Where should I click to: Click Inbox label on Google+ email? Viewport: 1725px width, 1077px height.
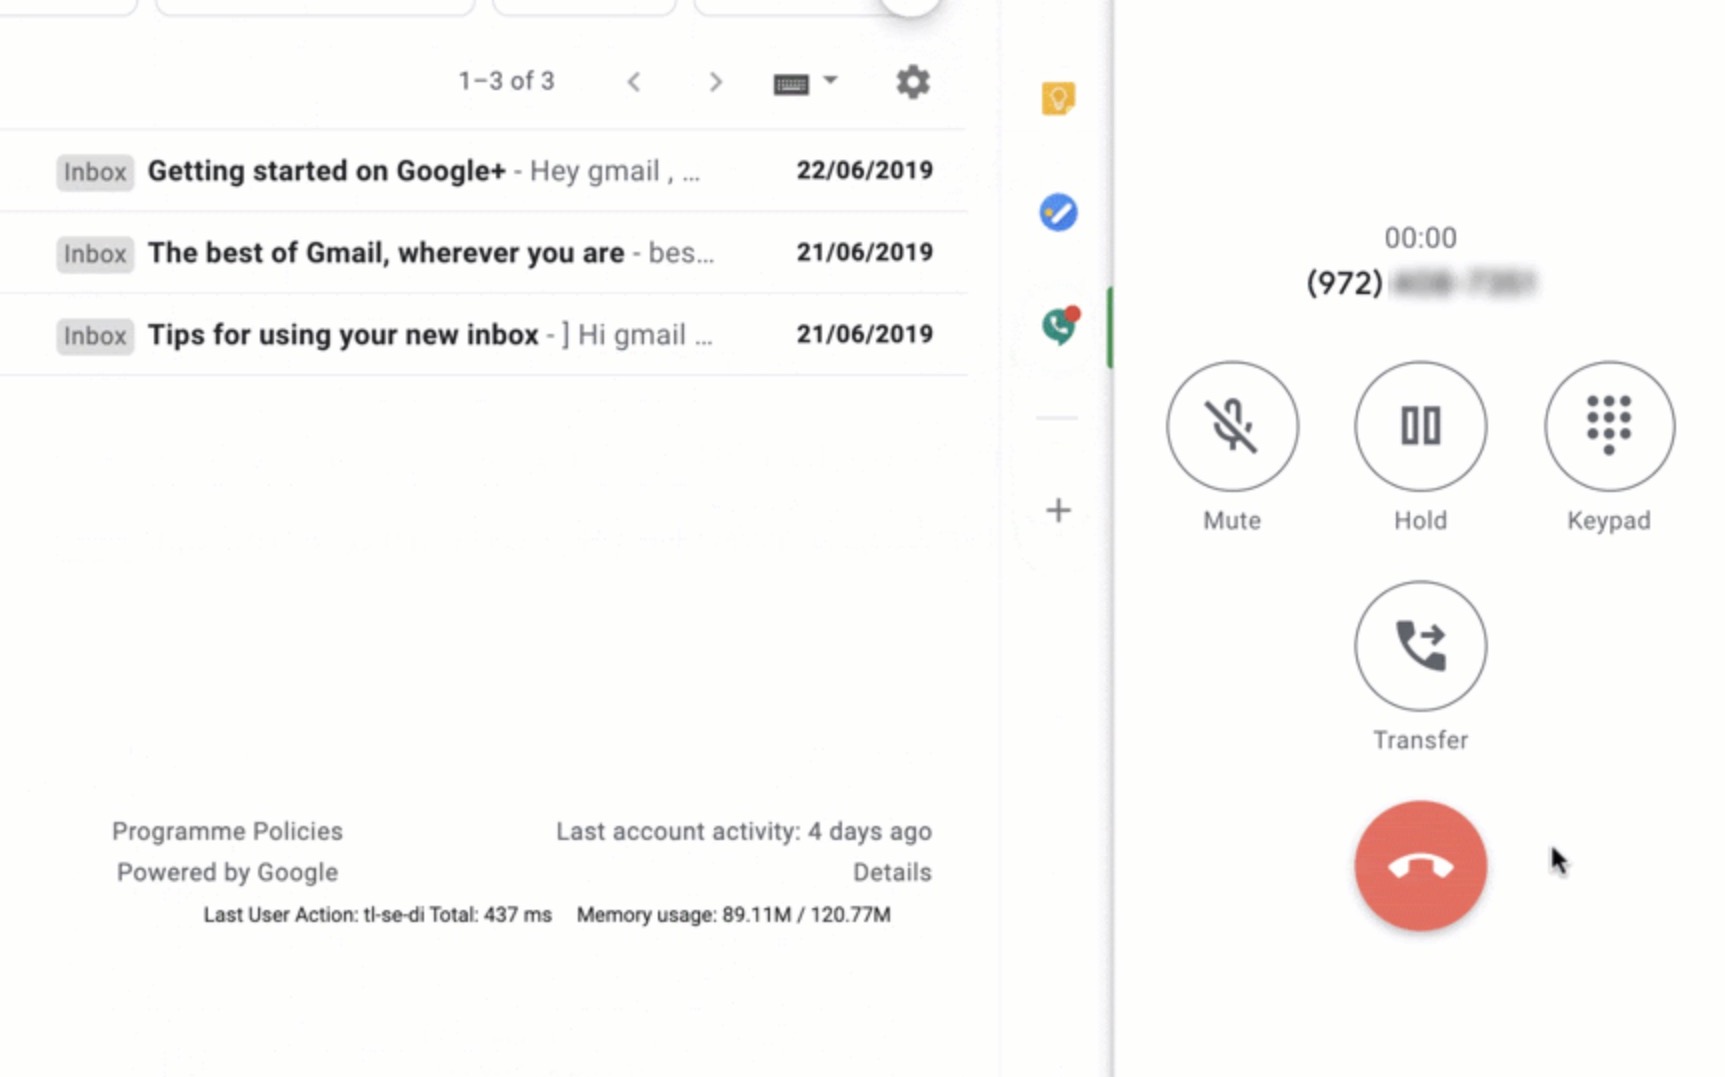tap(95, 172)
